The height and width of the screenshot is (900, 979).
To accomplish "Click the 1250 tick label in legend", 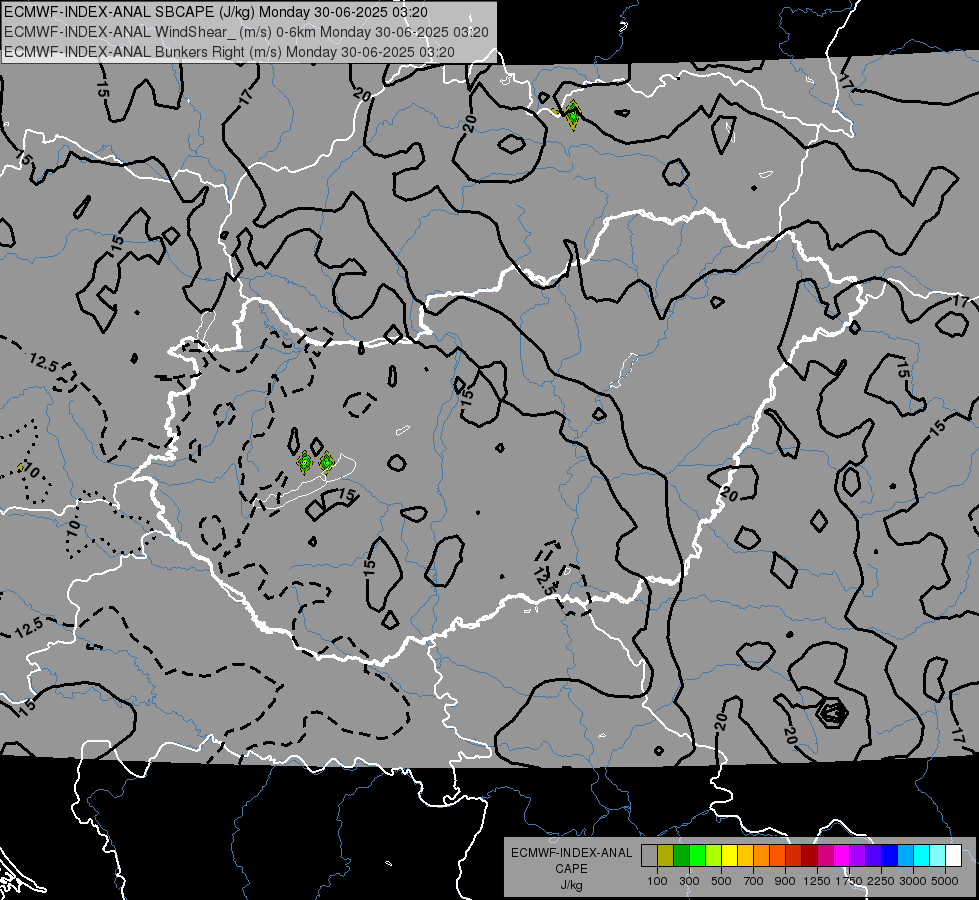I will pyautogui.click(x=817, y=881).
